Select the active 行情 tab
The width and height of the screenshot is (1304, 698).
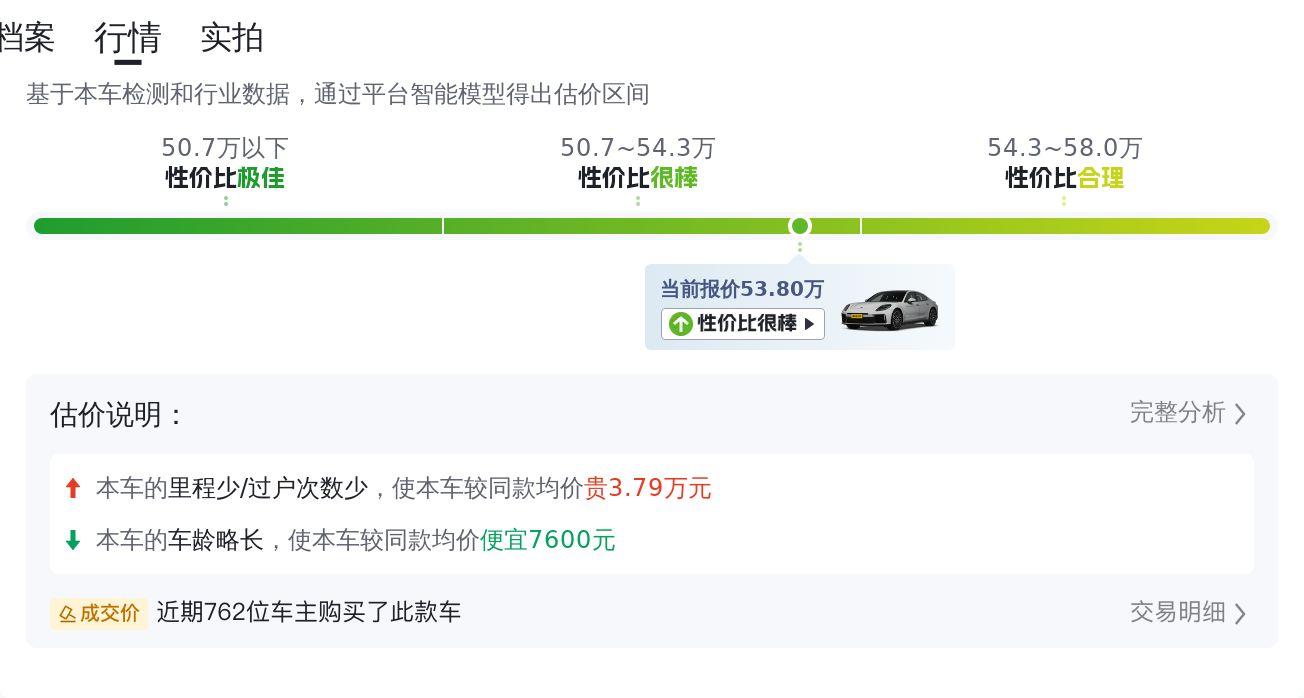pyautogui.click(x=128, y=37)
